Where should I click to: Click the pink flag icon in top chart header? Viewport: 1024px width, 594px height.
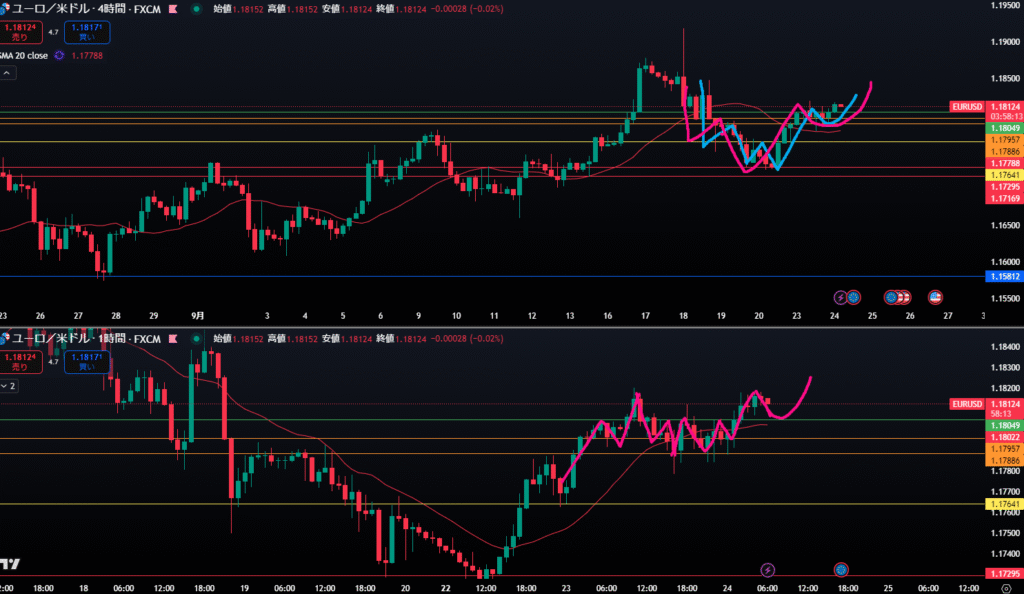pyautogui.click(x=175, y=8)
